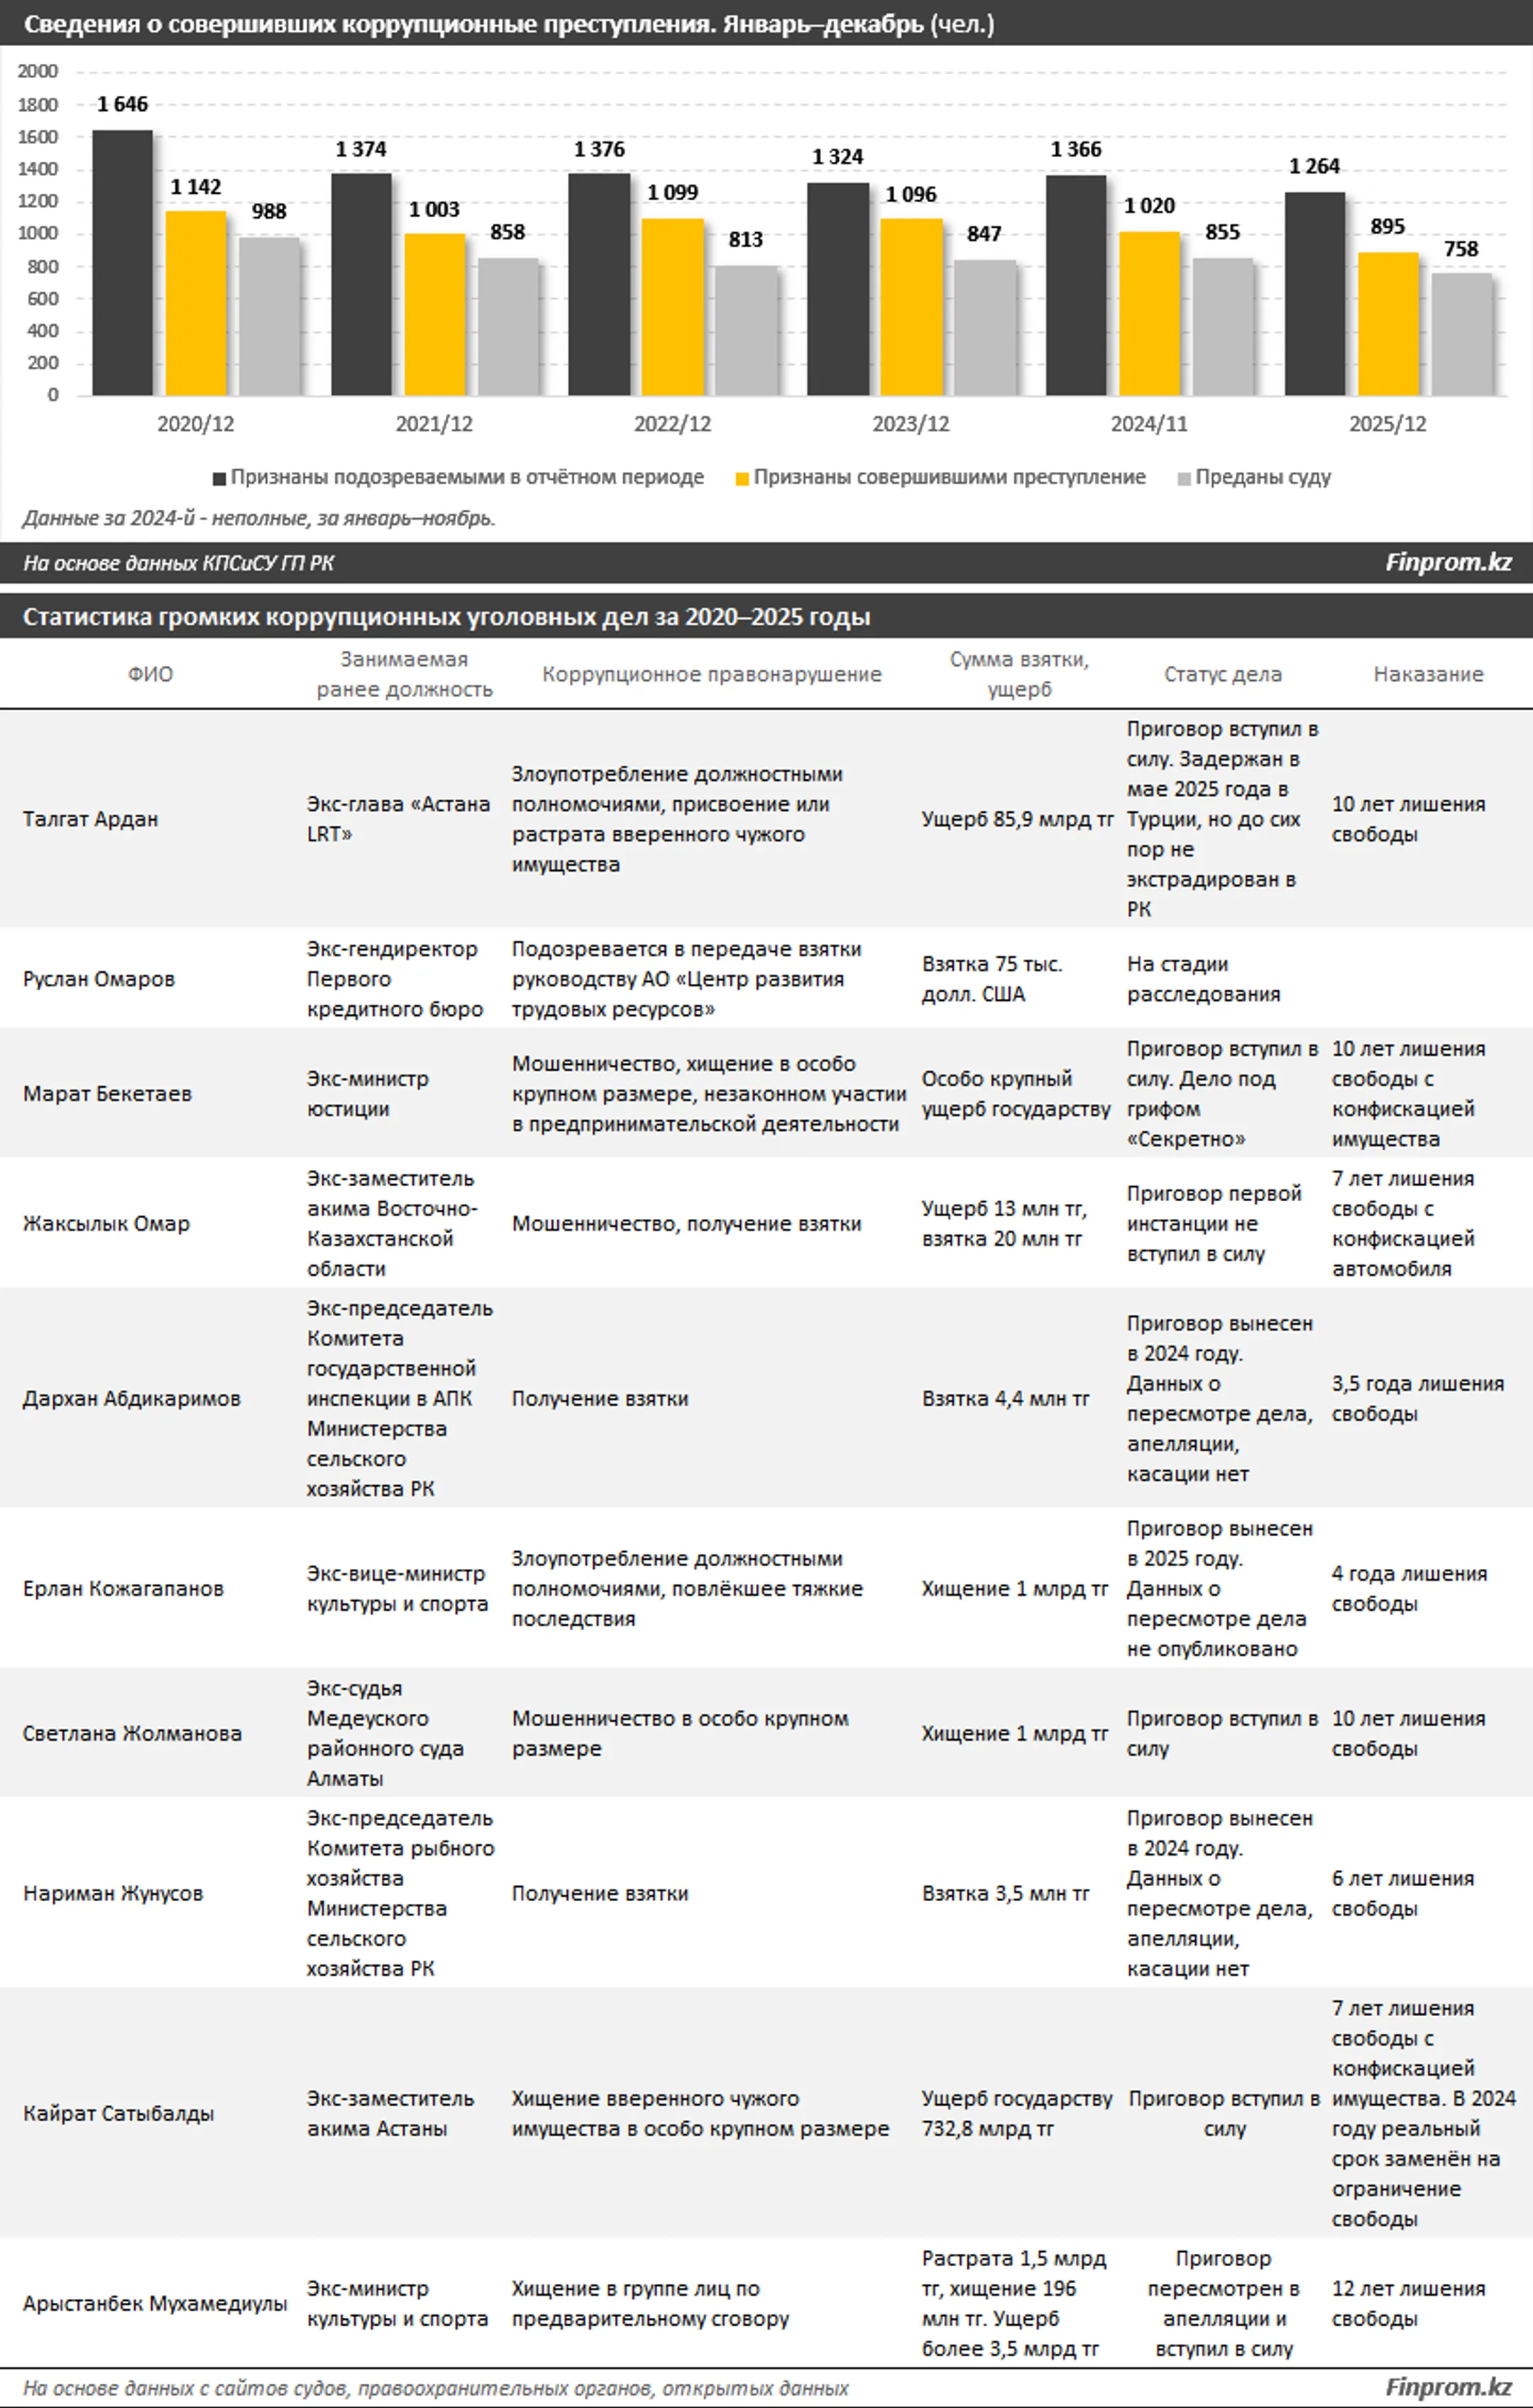This screenshot has width=1533, height=2408.
Task: Select the Кайрат Сатыбалды name cell
Action: (118, 2113)
